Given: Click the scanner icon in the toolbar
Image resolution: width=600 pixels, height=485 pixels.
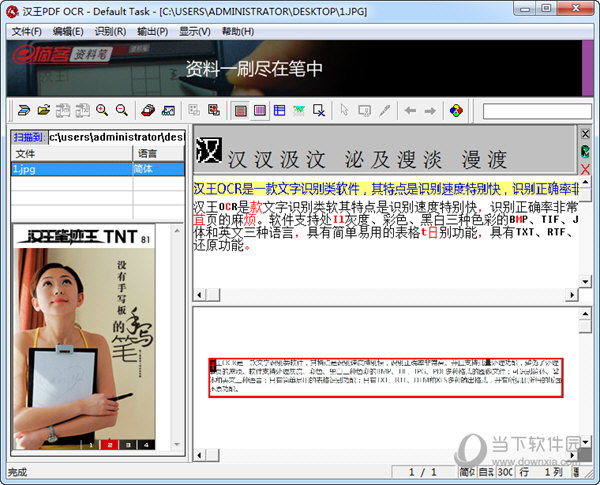Looking at the screenshot, I should pyautogui.click(x=24, y=111).
